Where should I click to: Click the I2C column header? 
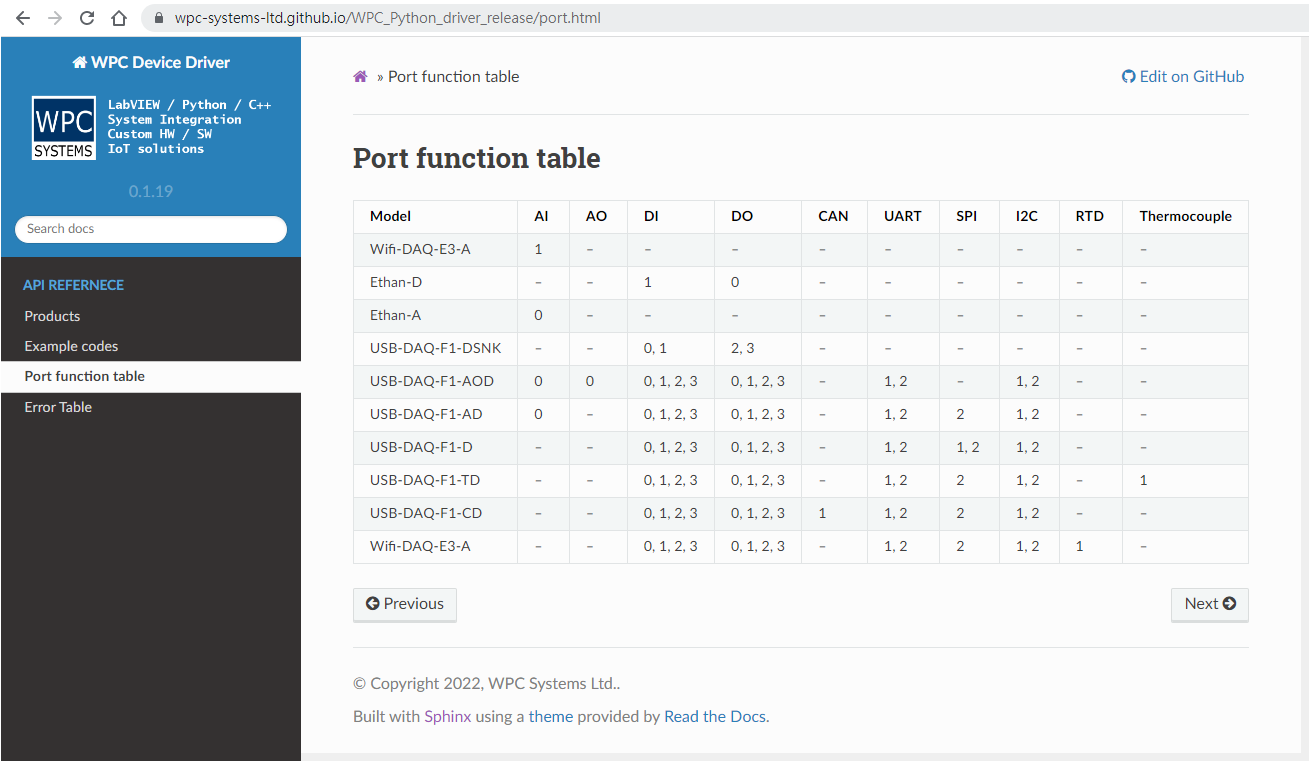point(1027,216)
